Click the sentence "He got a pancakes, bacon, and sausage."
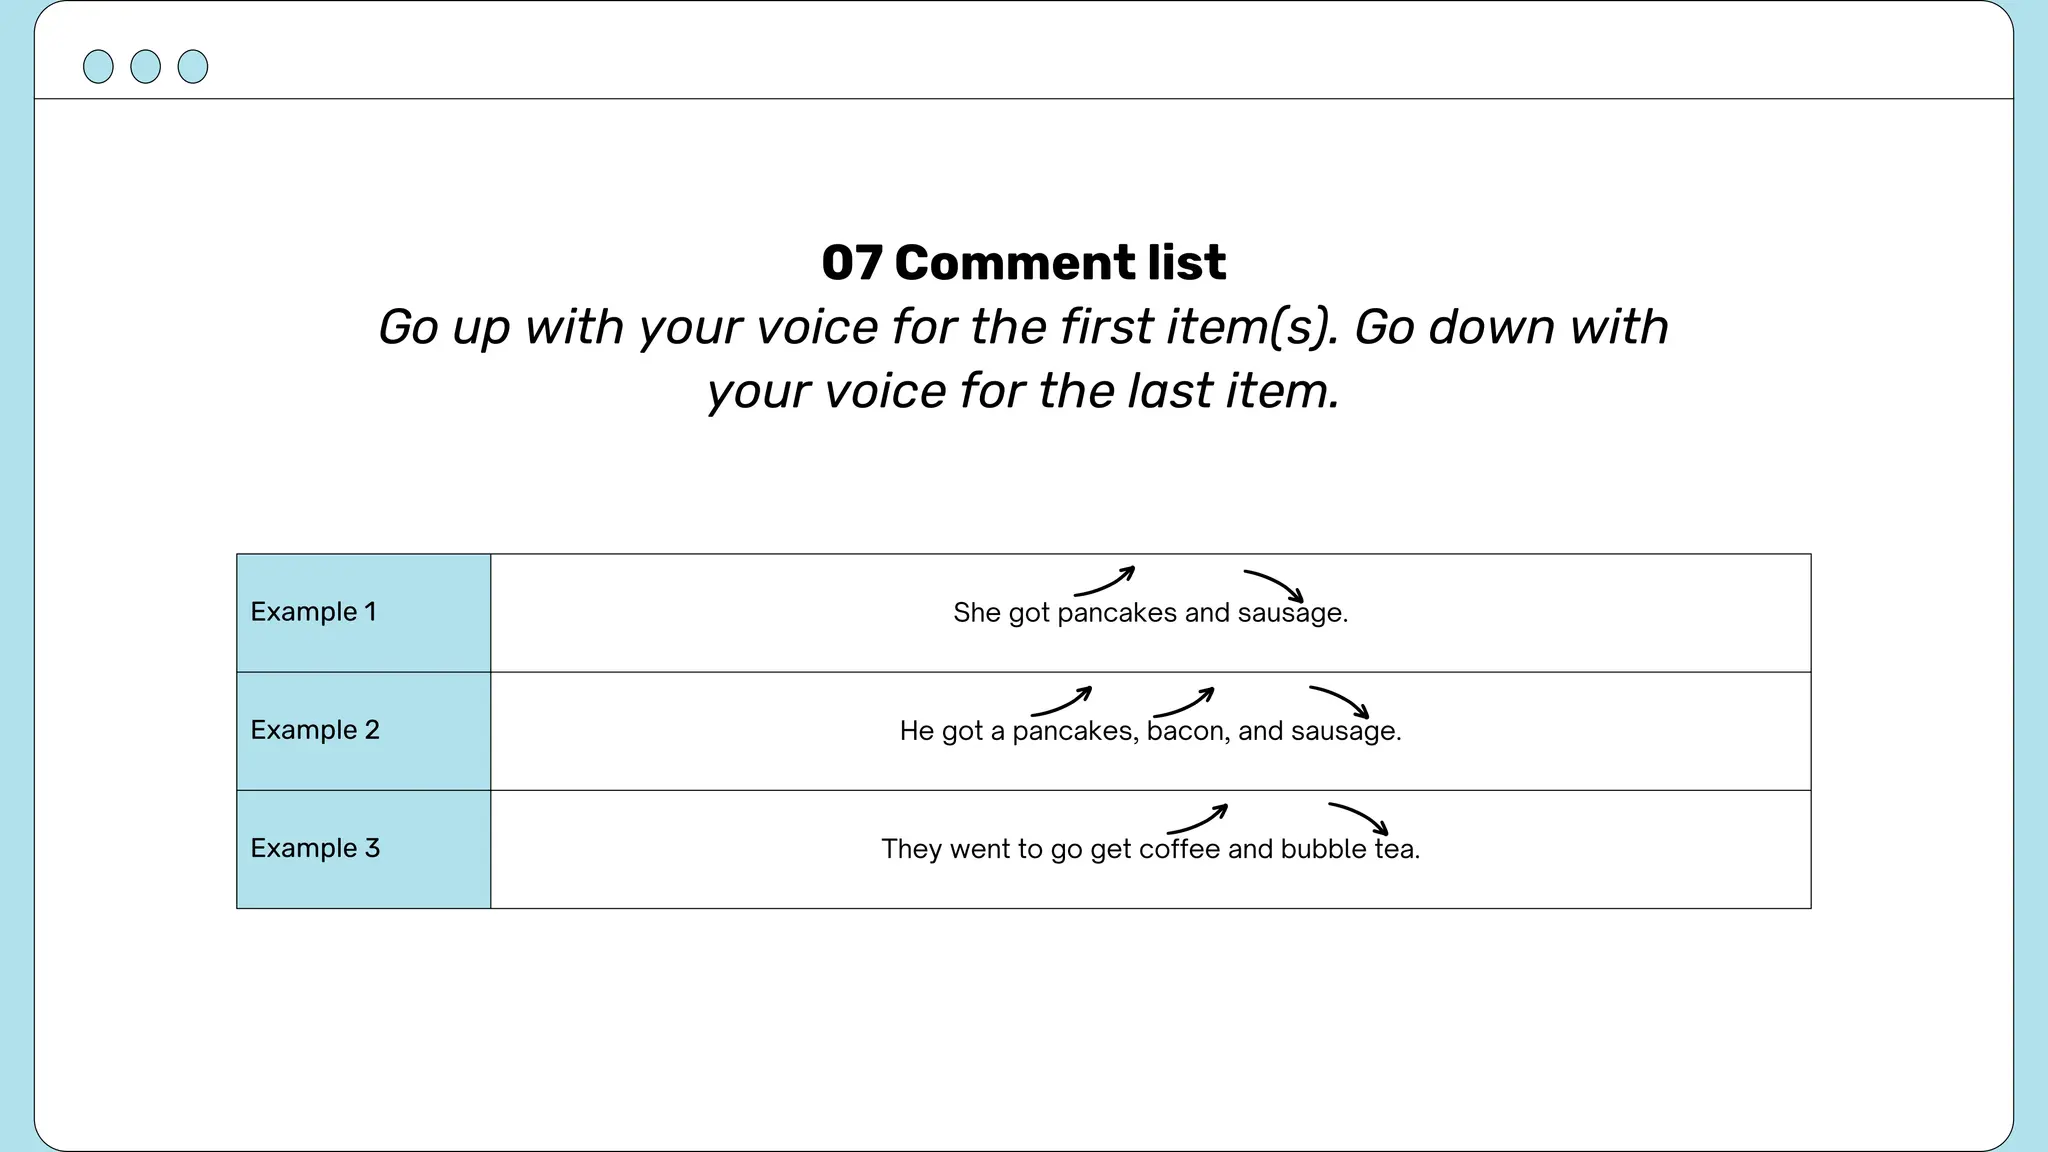This screenshot has width=2048, height=1152. (1150, 731)
